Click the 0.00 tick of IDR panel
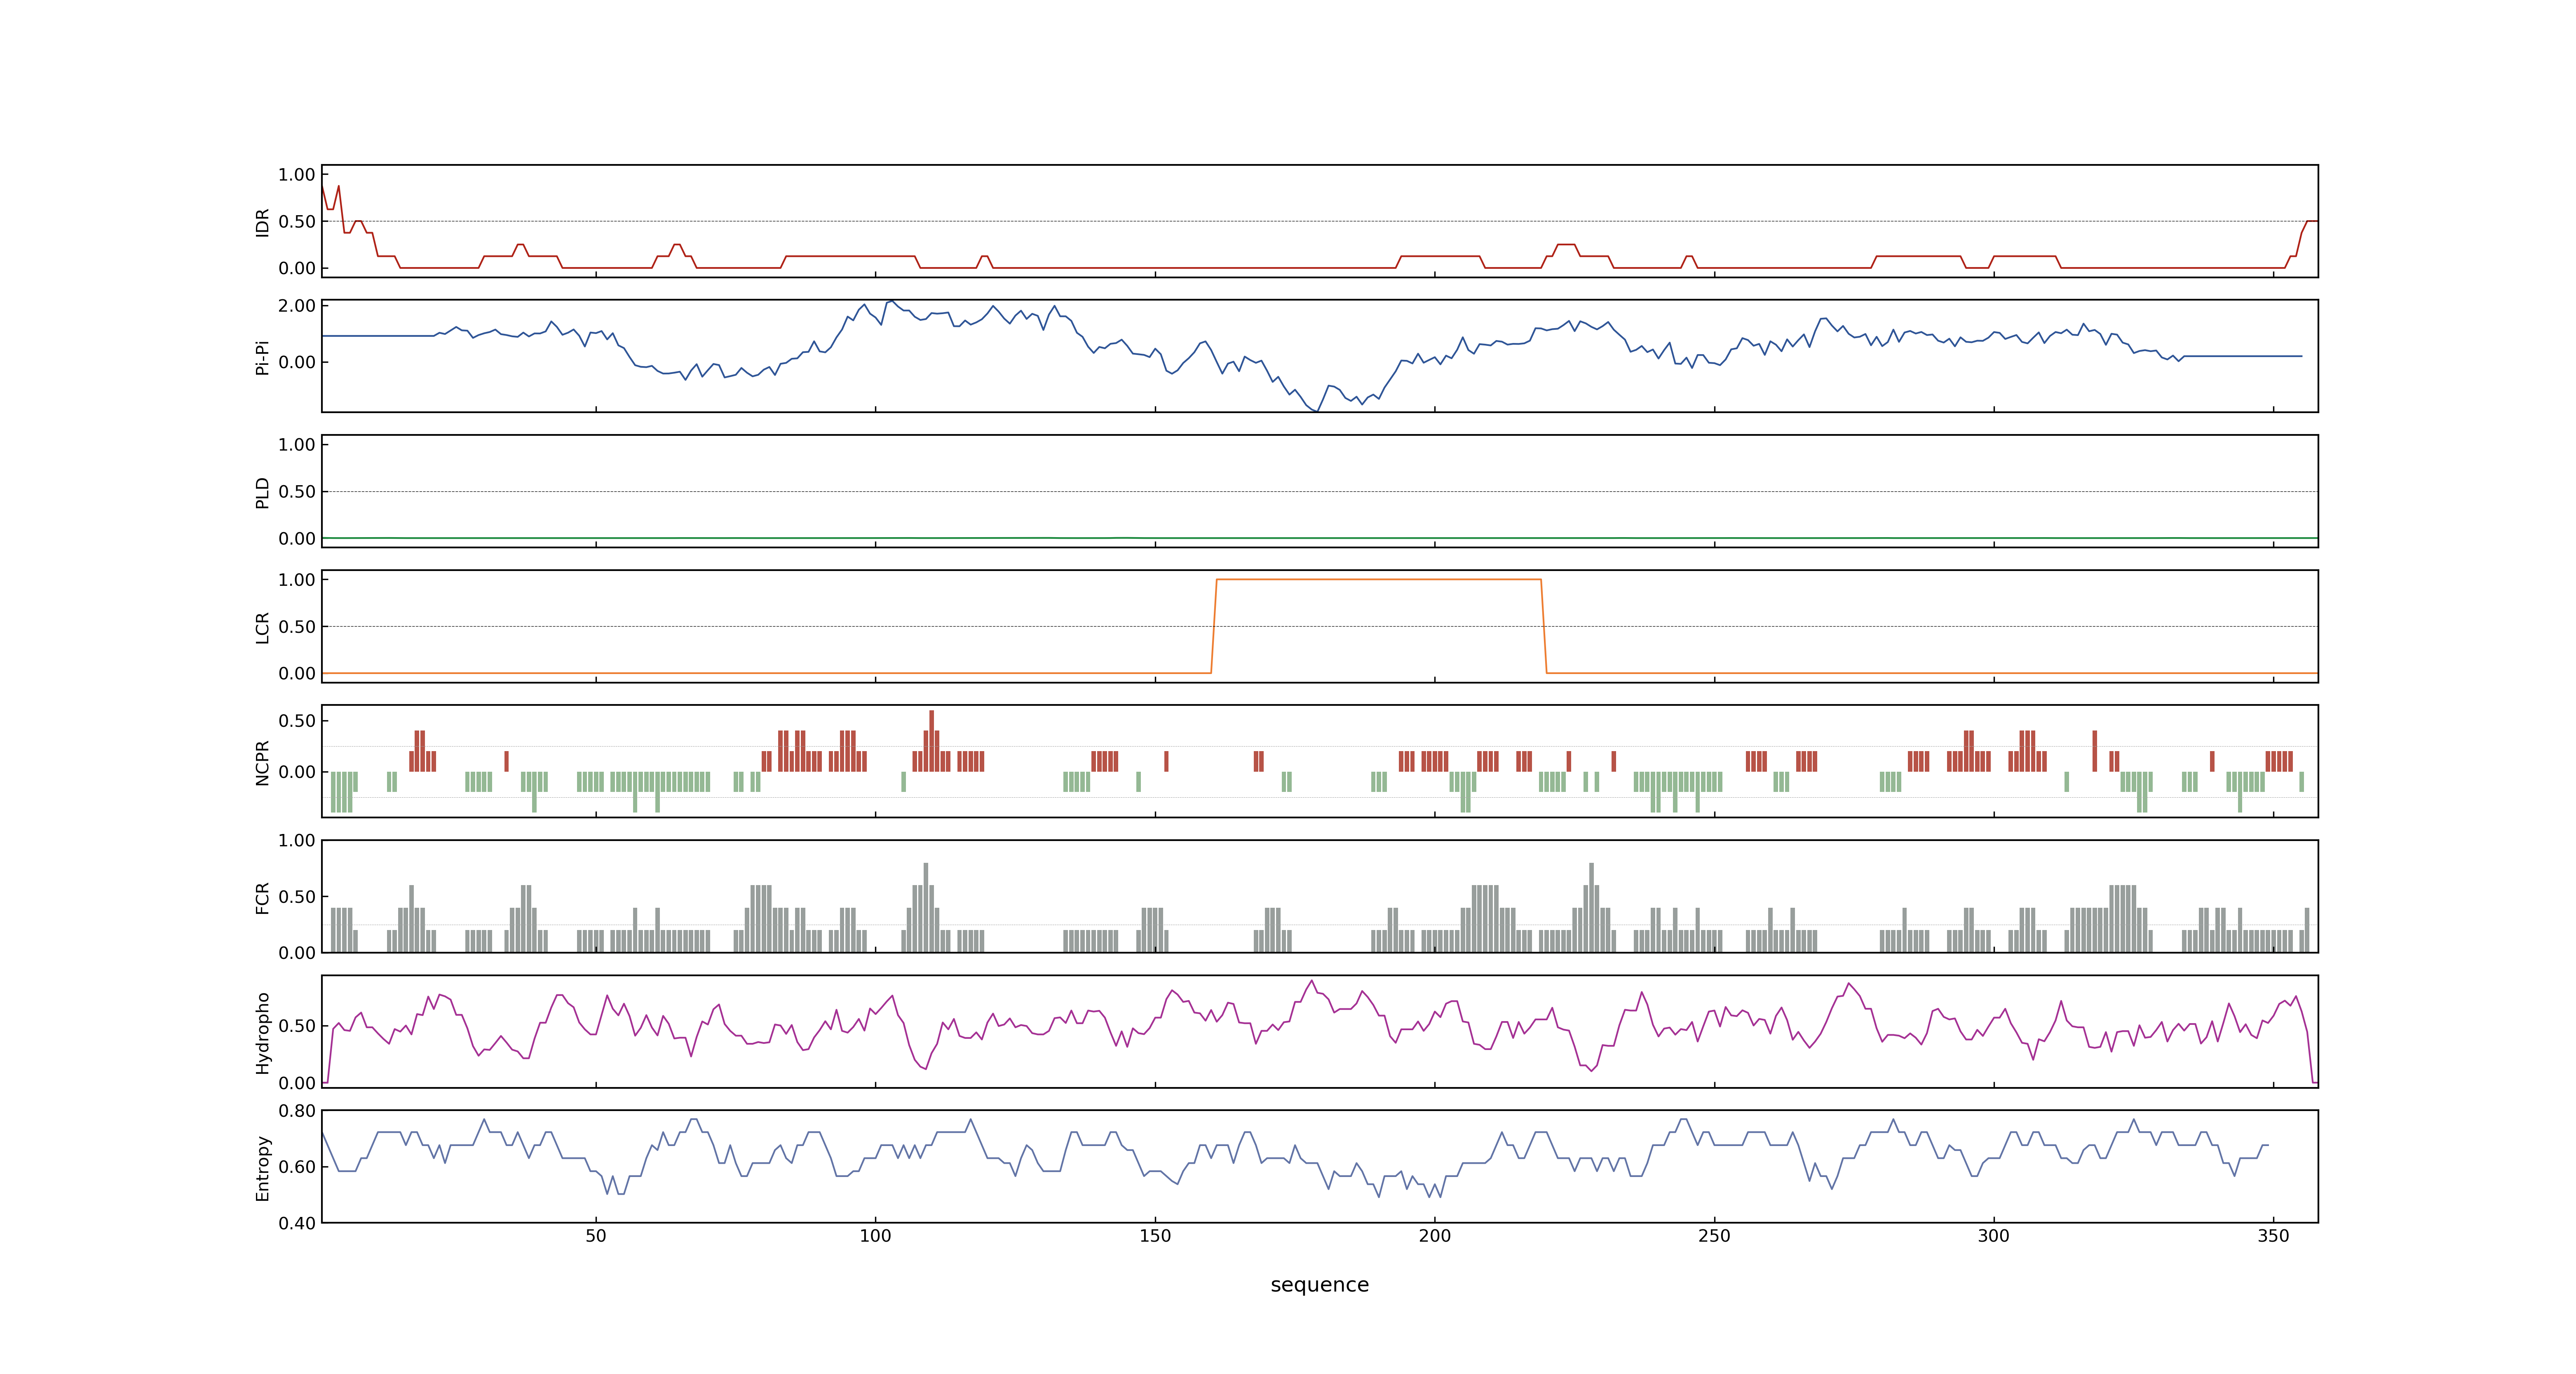 pyautogui.click(x=297, y=268)
